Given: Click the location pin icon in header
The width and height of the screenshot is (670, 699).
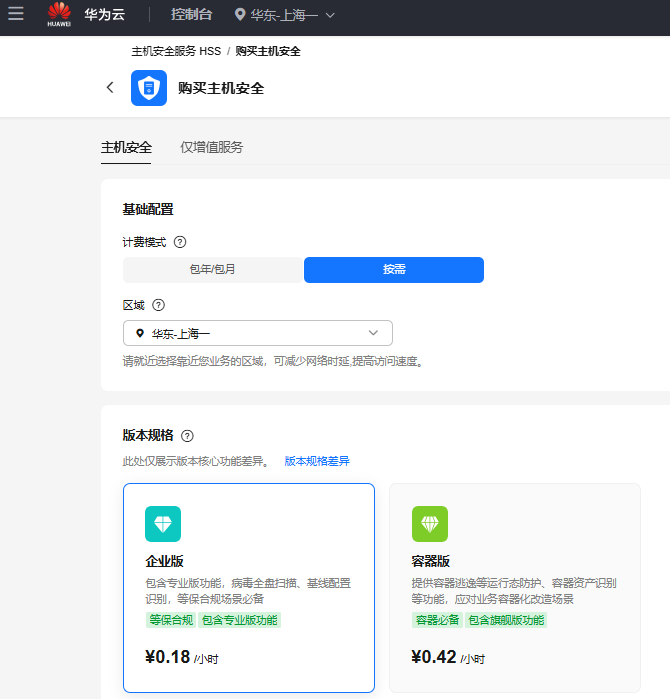Looking at the screenshot, I should [240, 15].
